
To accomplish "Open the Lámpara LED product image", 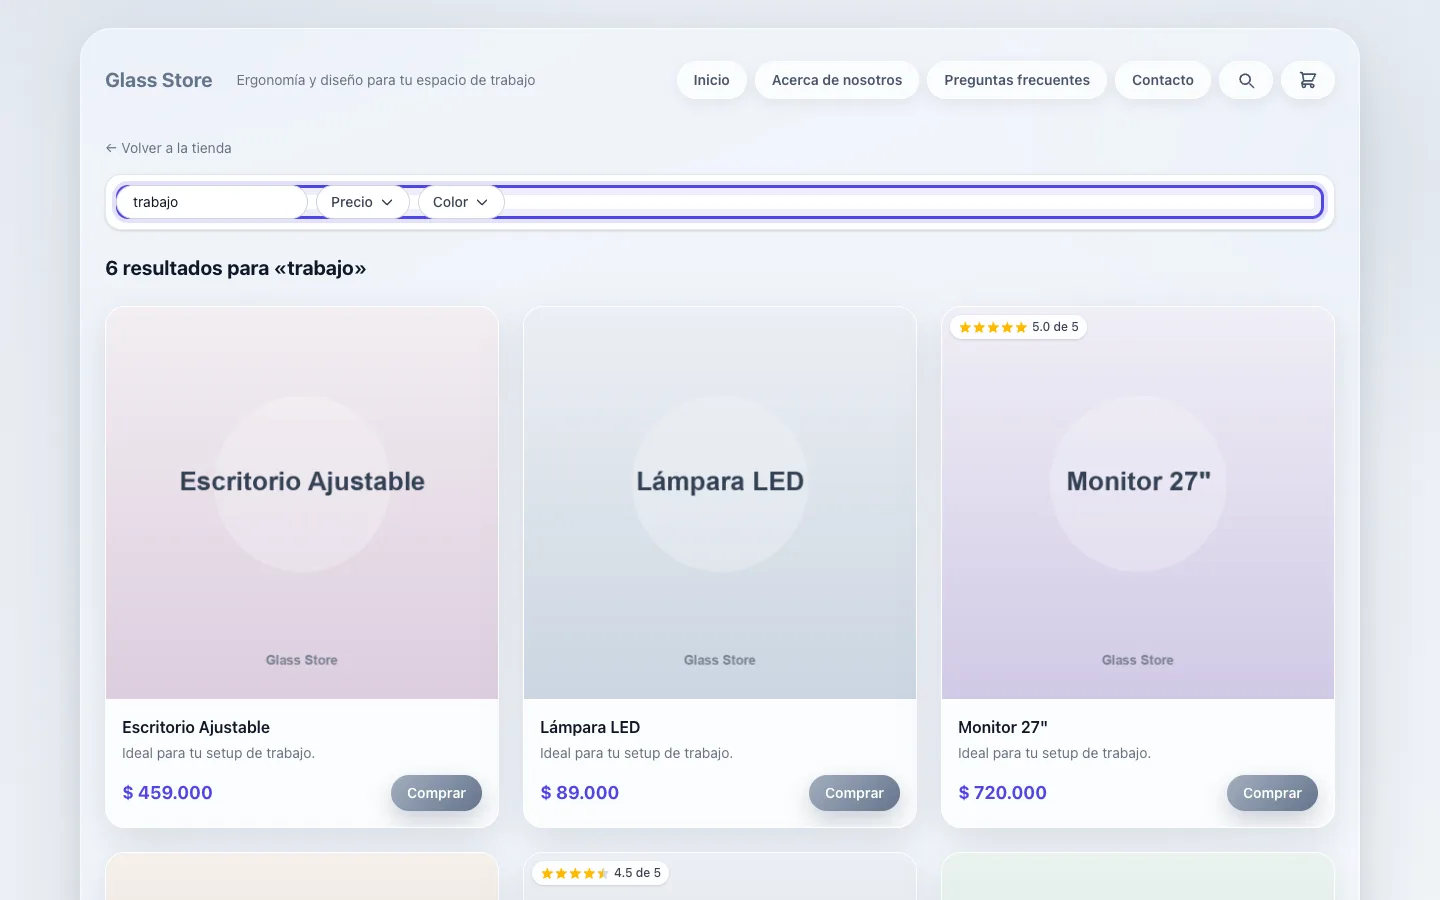I will pyautogui.click(x=720, y=503).
